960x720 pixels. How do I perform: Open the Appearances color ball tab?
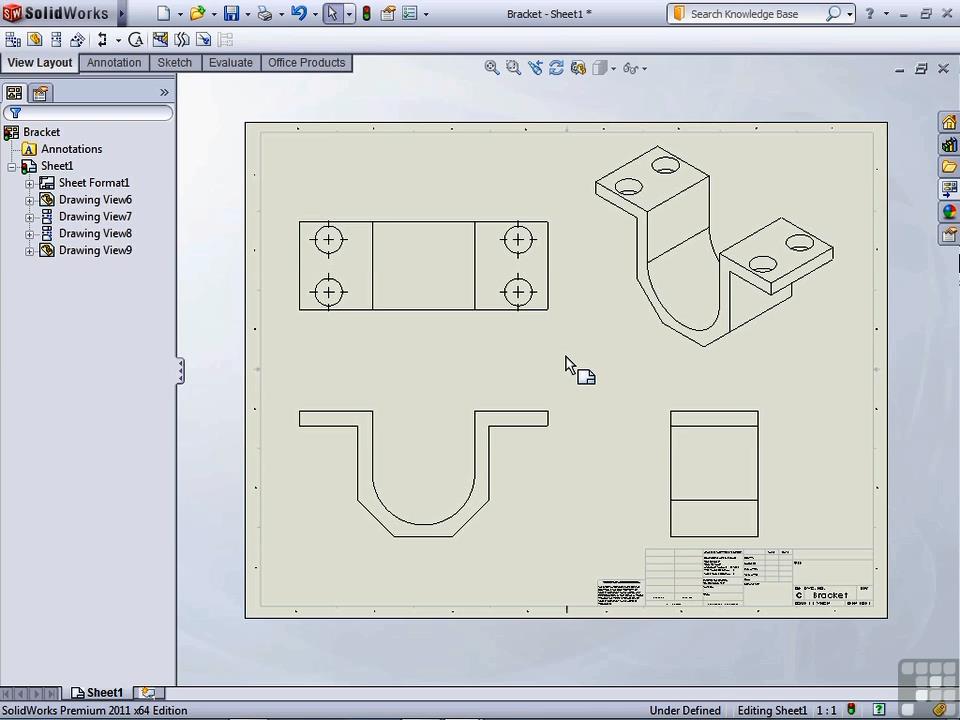point(949,212)
